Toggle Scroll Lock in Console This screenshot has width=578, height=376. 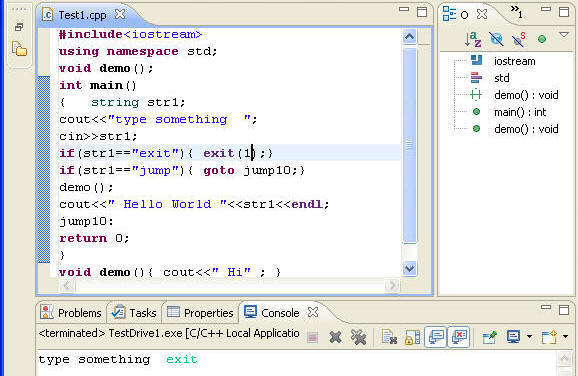[412, 337]
